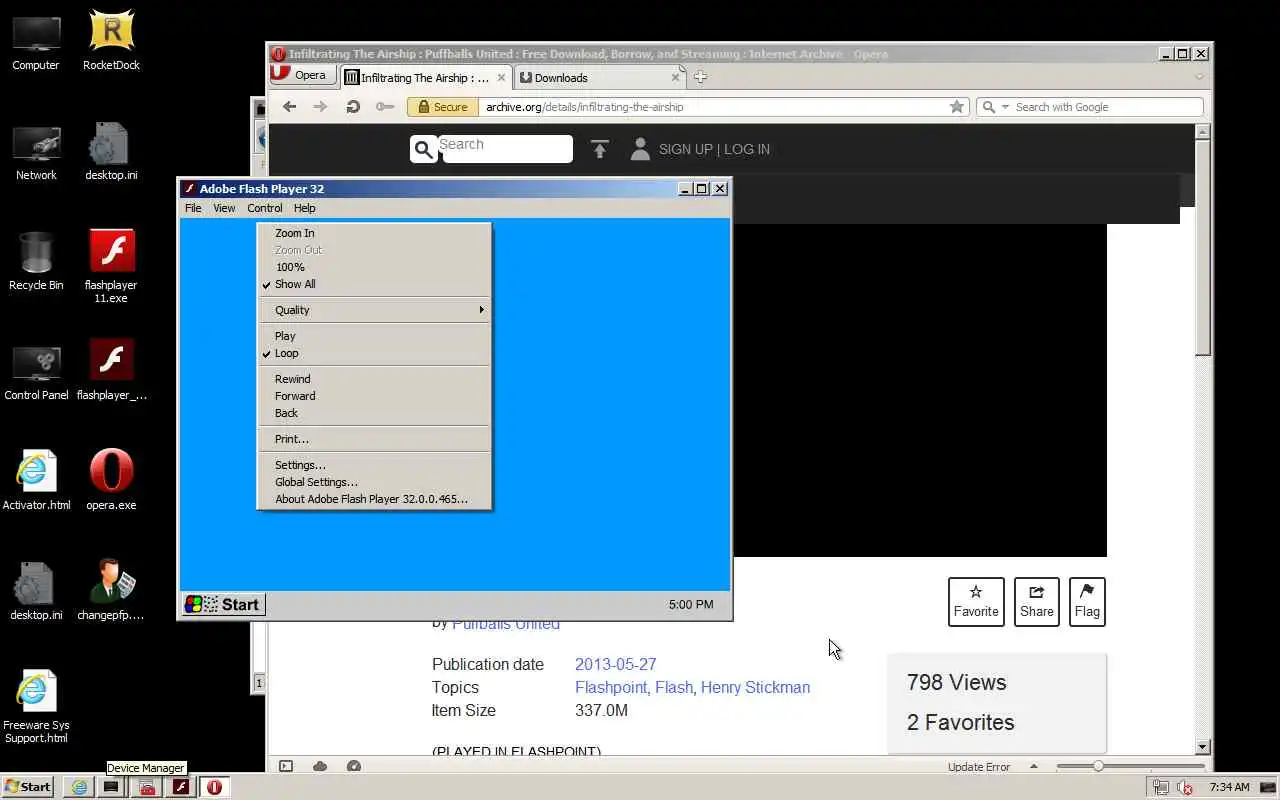Image resolution: width=1280 pixels, height=800 pixels.
Task: Open About Adobe Flash Player 32.0.0.465
Action: tap(373, 499)
